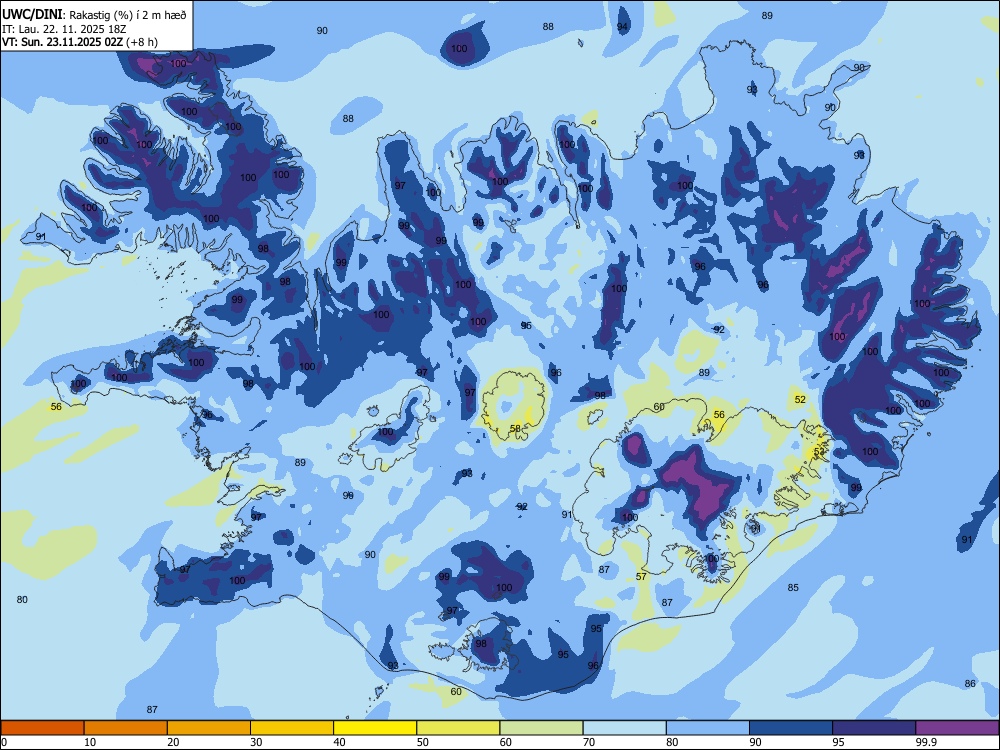
Task: Click the 70–80 pale blue legend swatch
Action: (624, 728)
